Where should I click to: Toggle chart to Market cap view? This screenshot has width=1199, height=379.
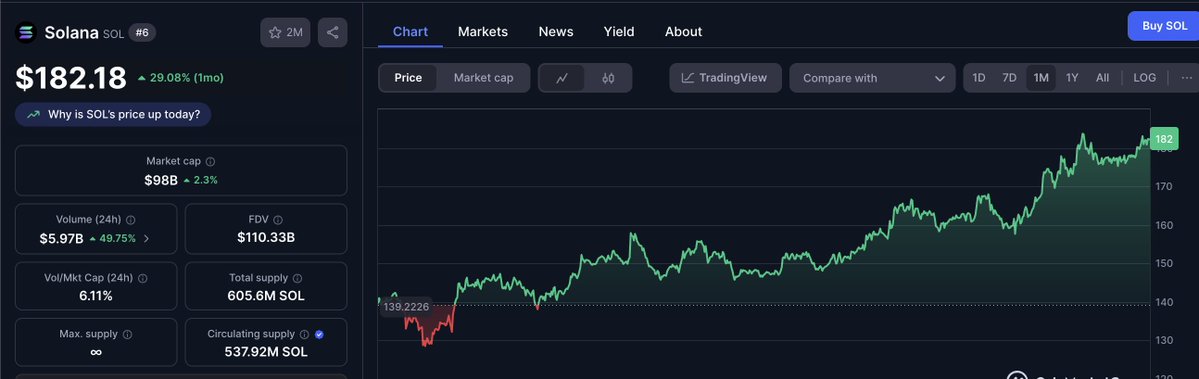[483, 78]
